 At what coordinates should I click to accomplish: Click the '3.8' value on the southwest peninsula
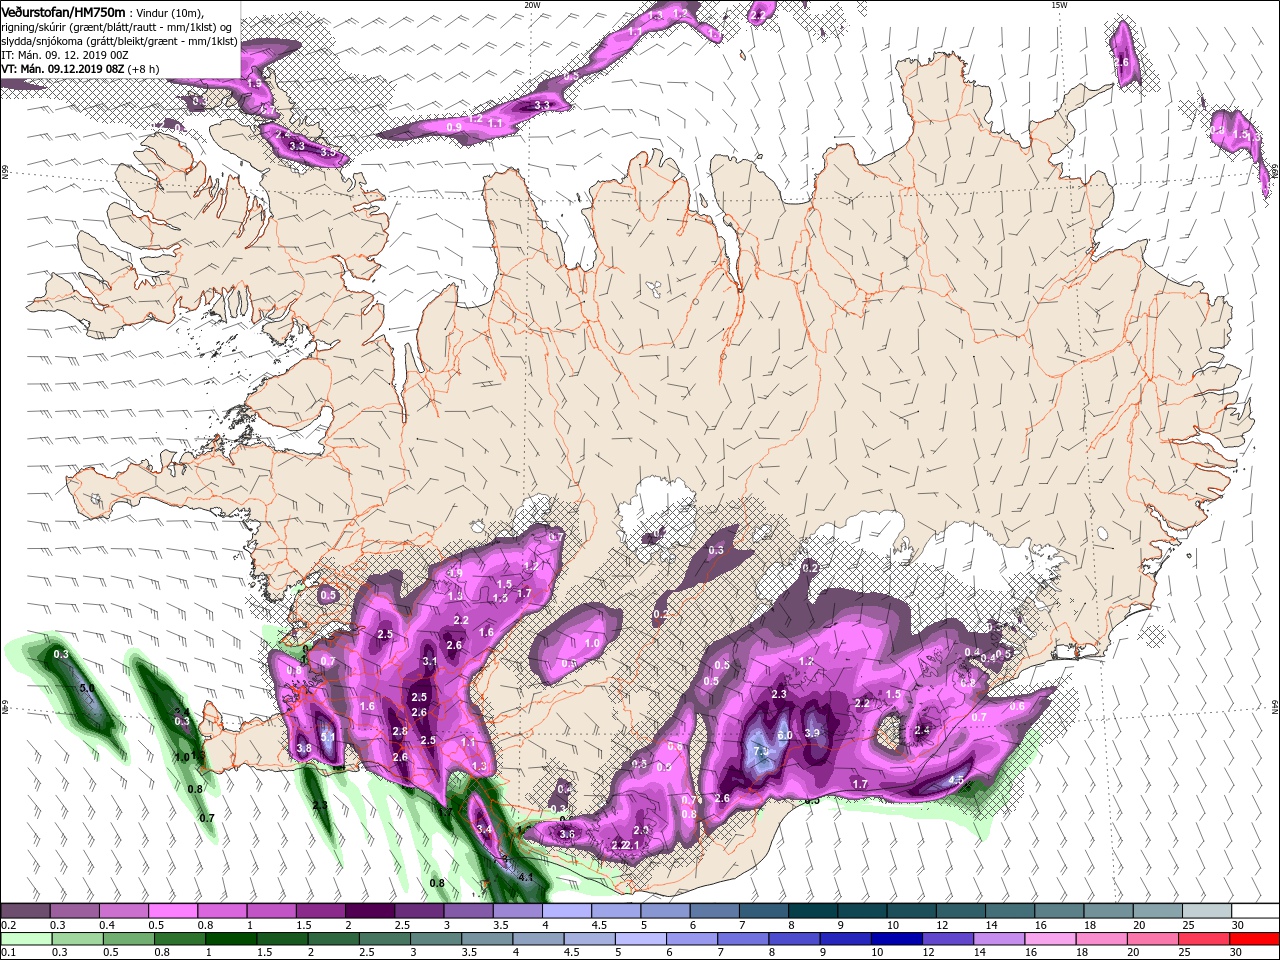(x=305, y=749)
